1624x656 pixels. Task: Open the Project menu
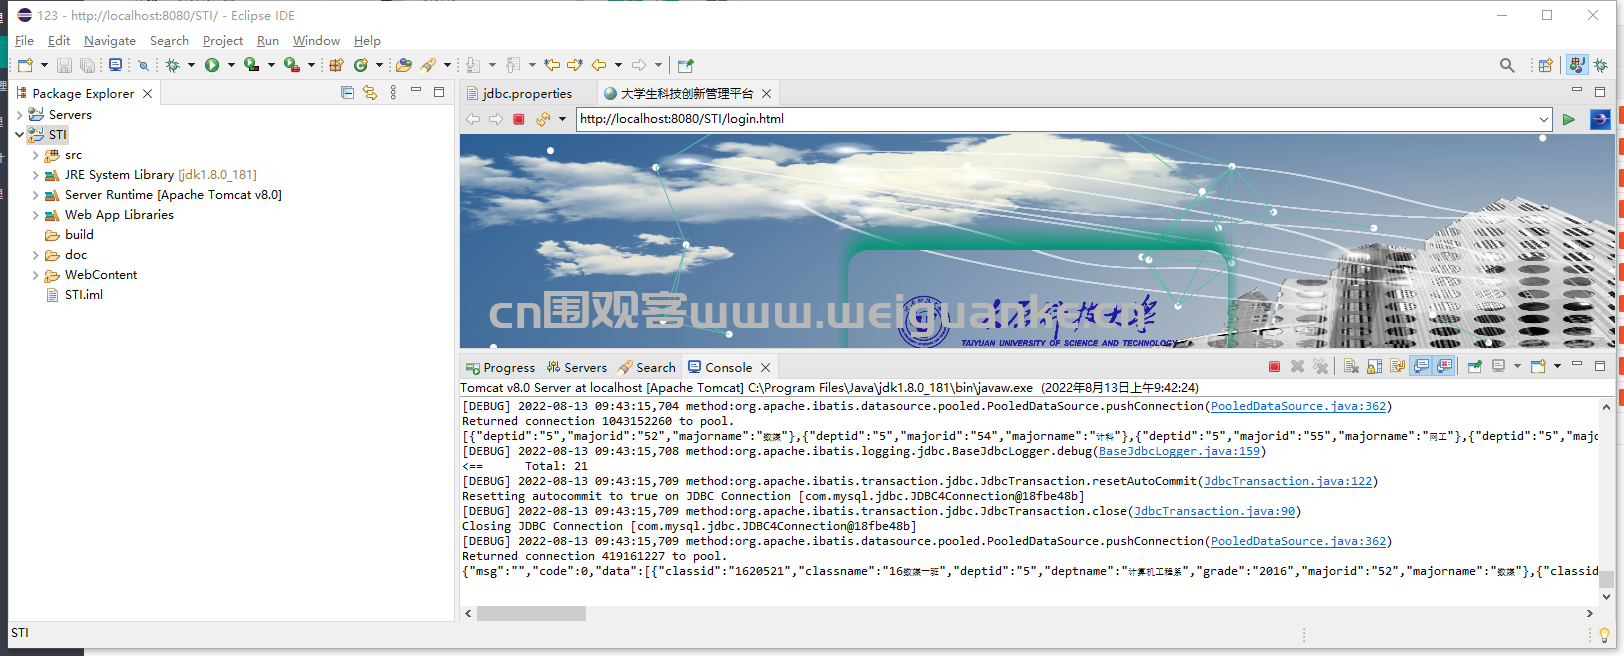pyautogui.click(x=222, y=41)
